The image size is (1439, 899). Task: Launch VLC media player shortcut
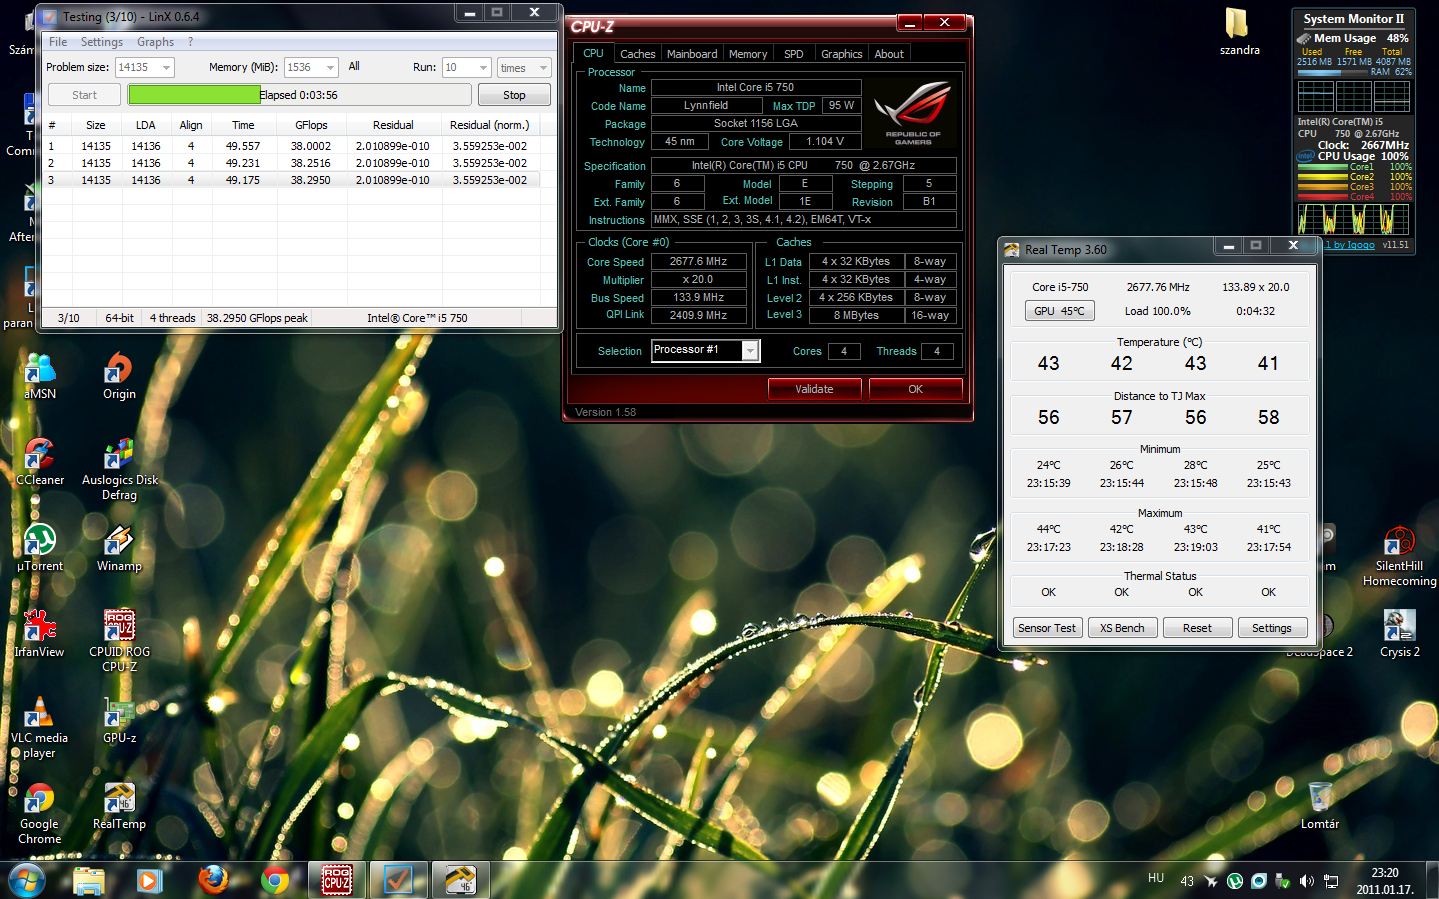[40, 728]
